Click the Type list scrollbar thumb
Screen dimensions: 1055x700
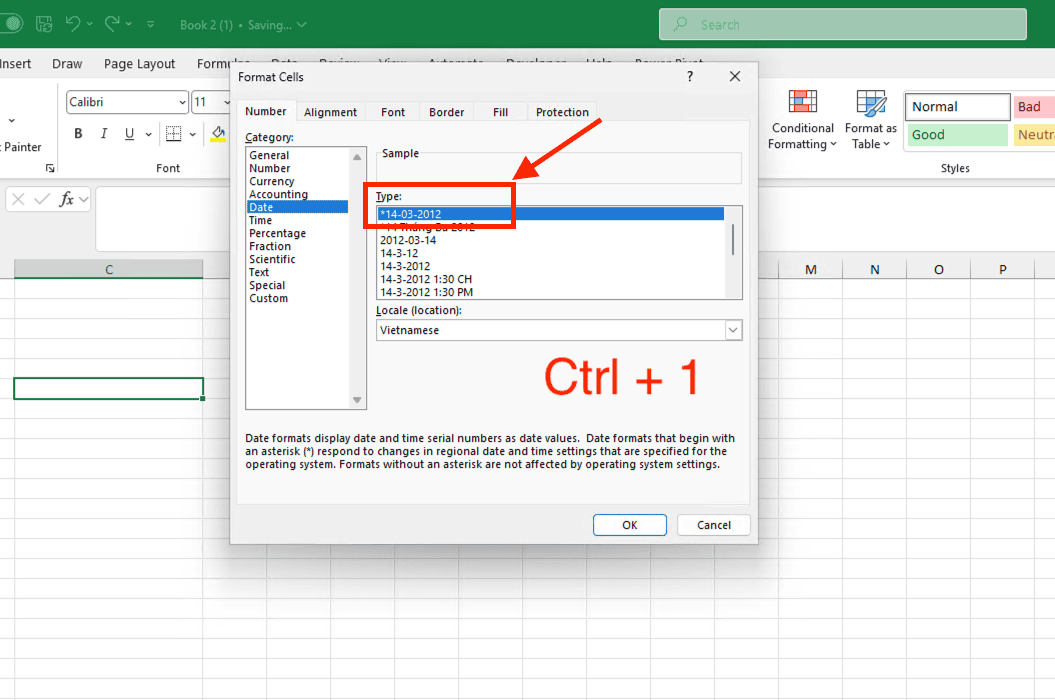point(733,240)
